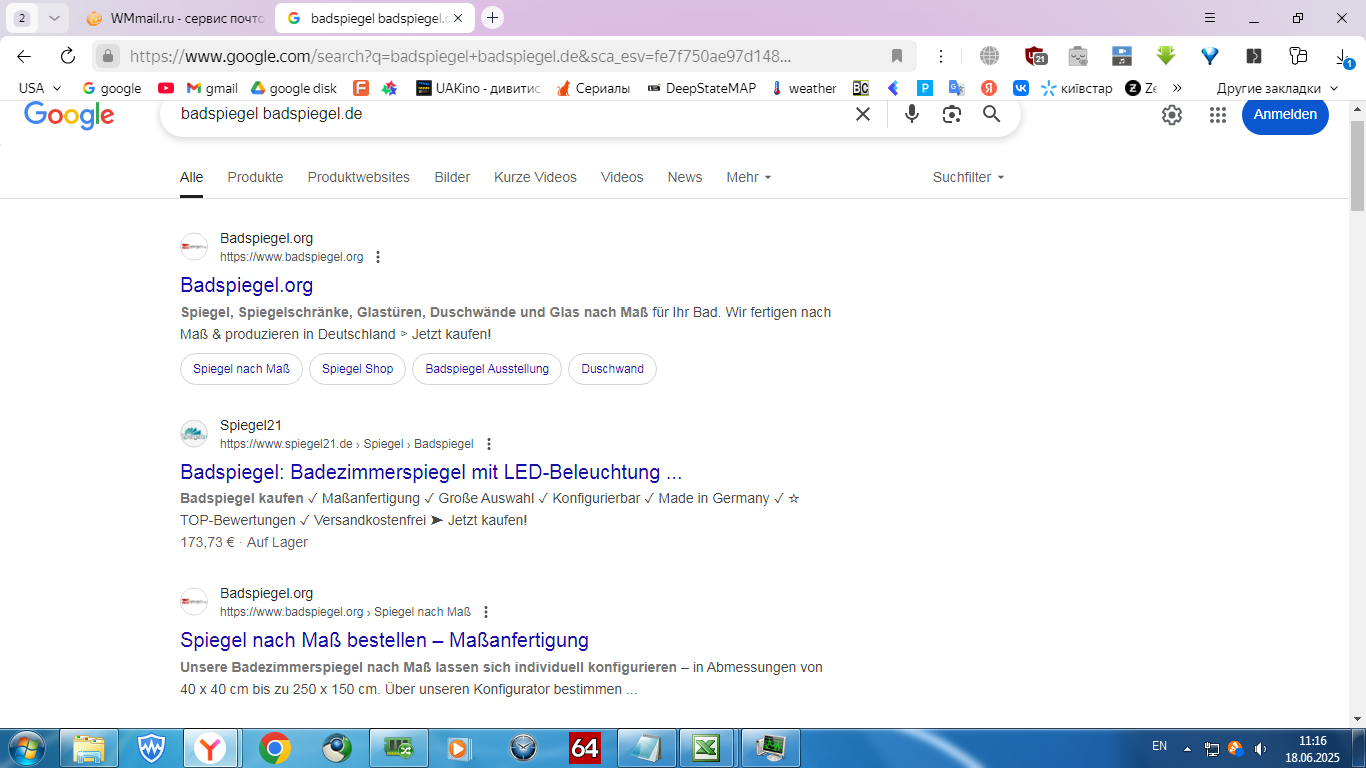Open the gmail bookmark
The height and width of the screenshot is (768, 1366).
[212, 88]
